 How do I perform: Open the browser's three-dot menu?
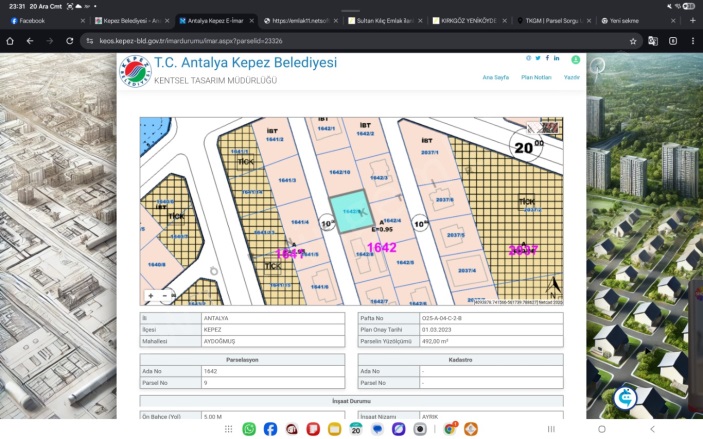click(x=693, y=41)
